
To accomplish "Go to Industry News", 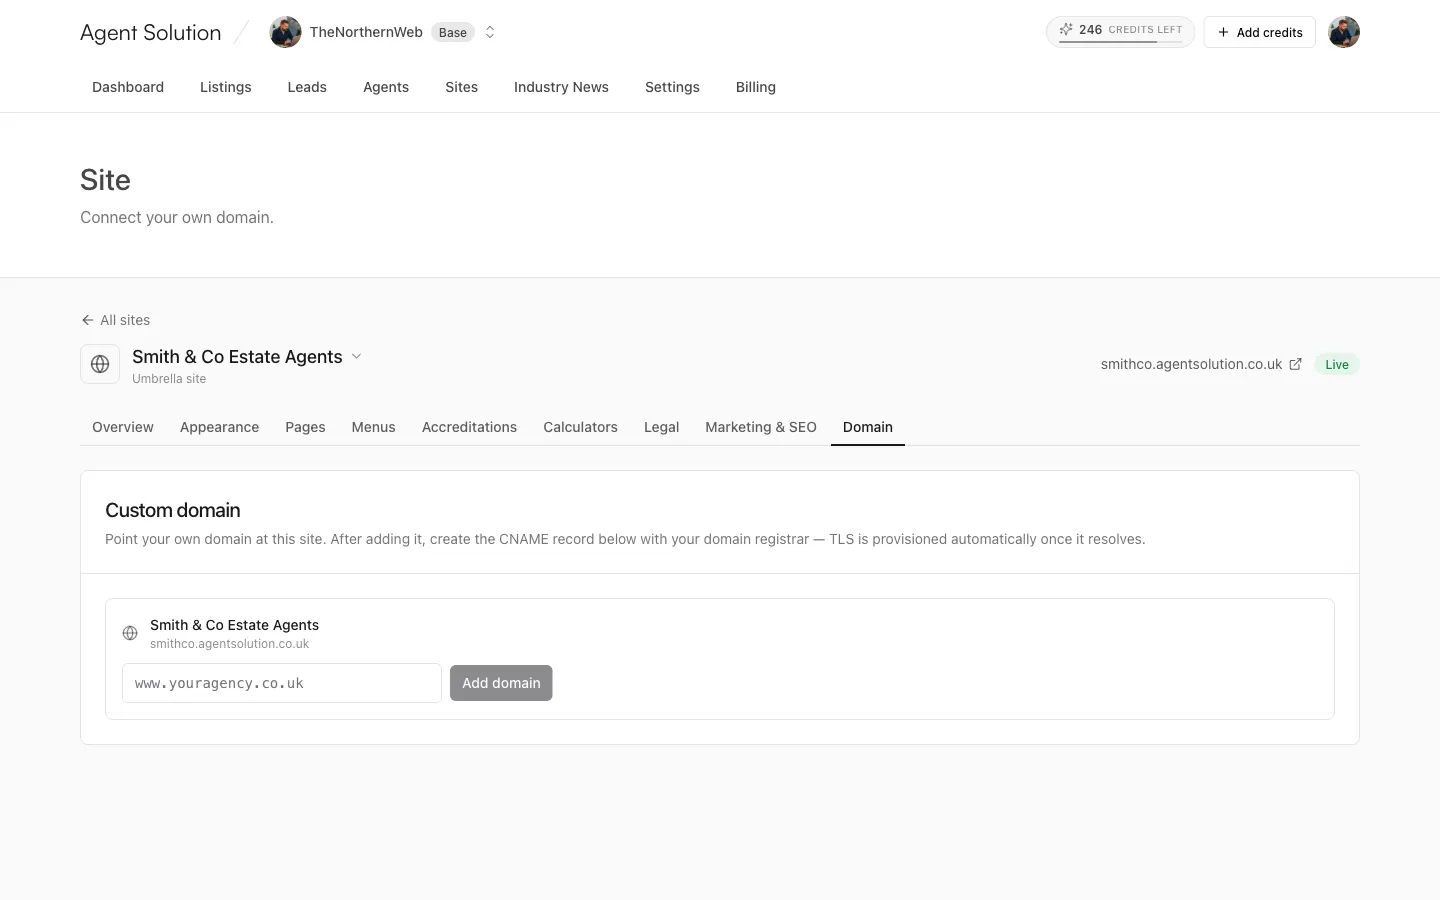I will tap(561, 87).
